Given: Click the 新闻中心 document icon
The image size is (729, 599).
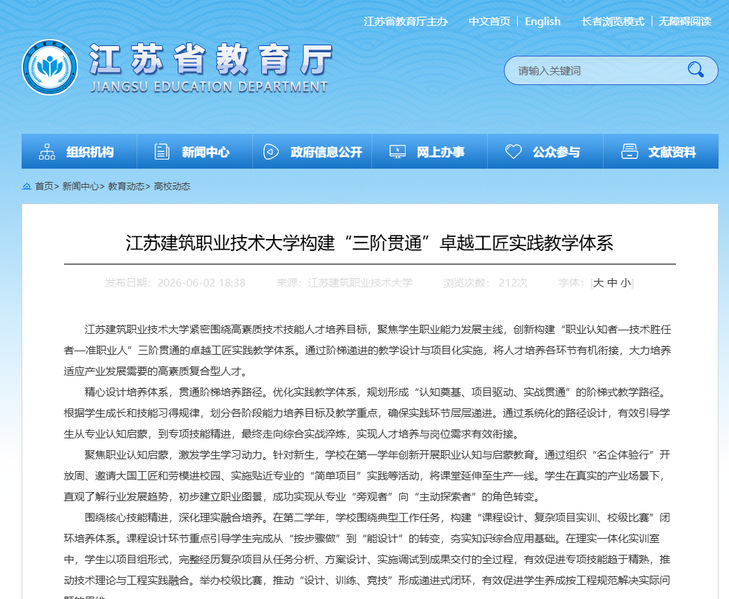Looking at the screenshot, I should (162, 152).
